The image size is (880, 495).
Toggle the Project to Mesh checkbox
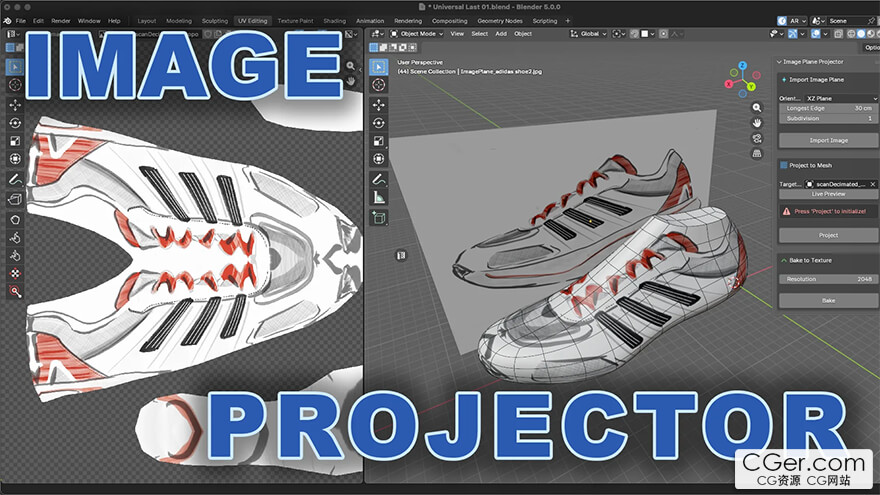pyautogui.click(x=784, y=165)
